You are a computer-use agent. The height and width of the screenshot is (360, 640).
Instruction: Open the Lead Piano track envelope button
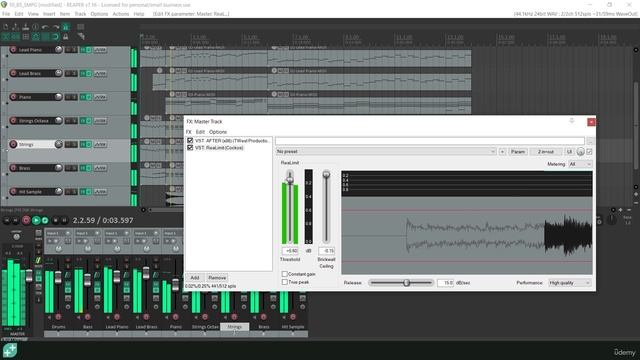pyautogui.click(x=100, y=50)
